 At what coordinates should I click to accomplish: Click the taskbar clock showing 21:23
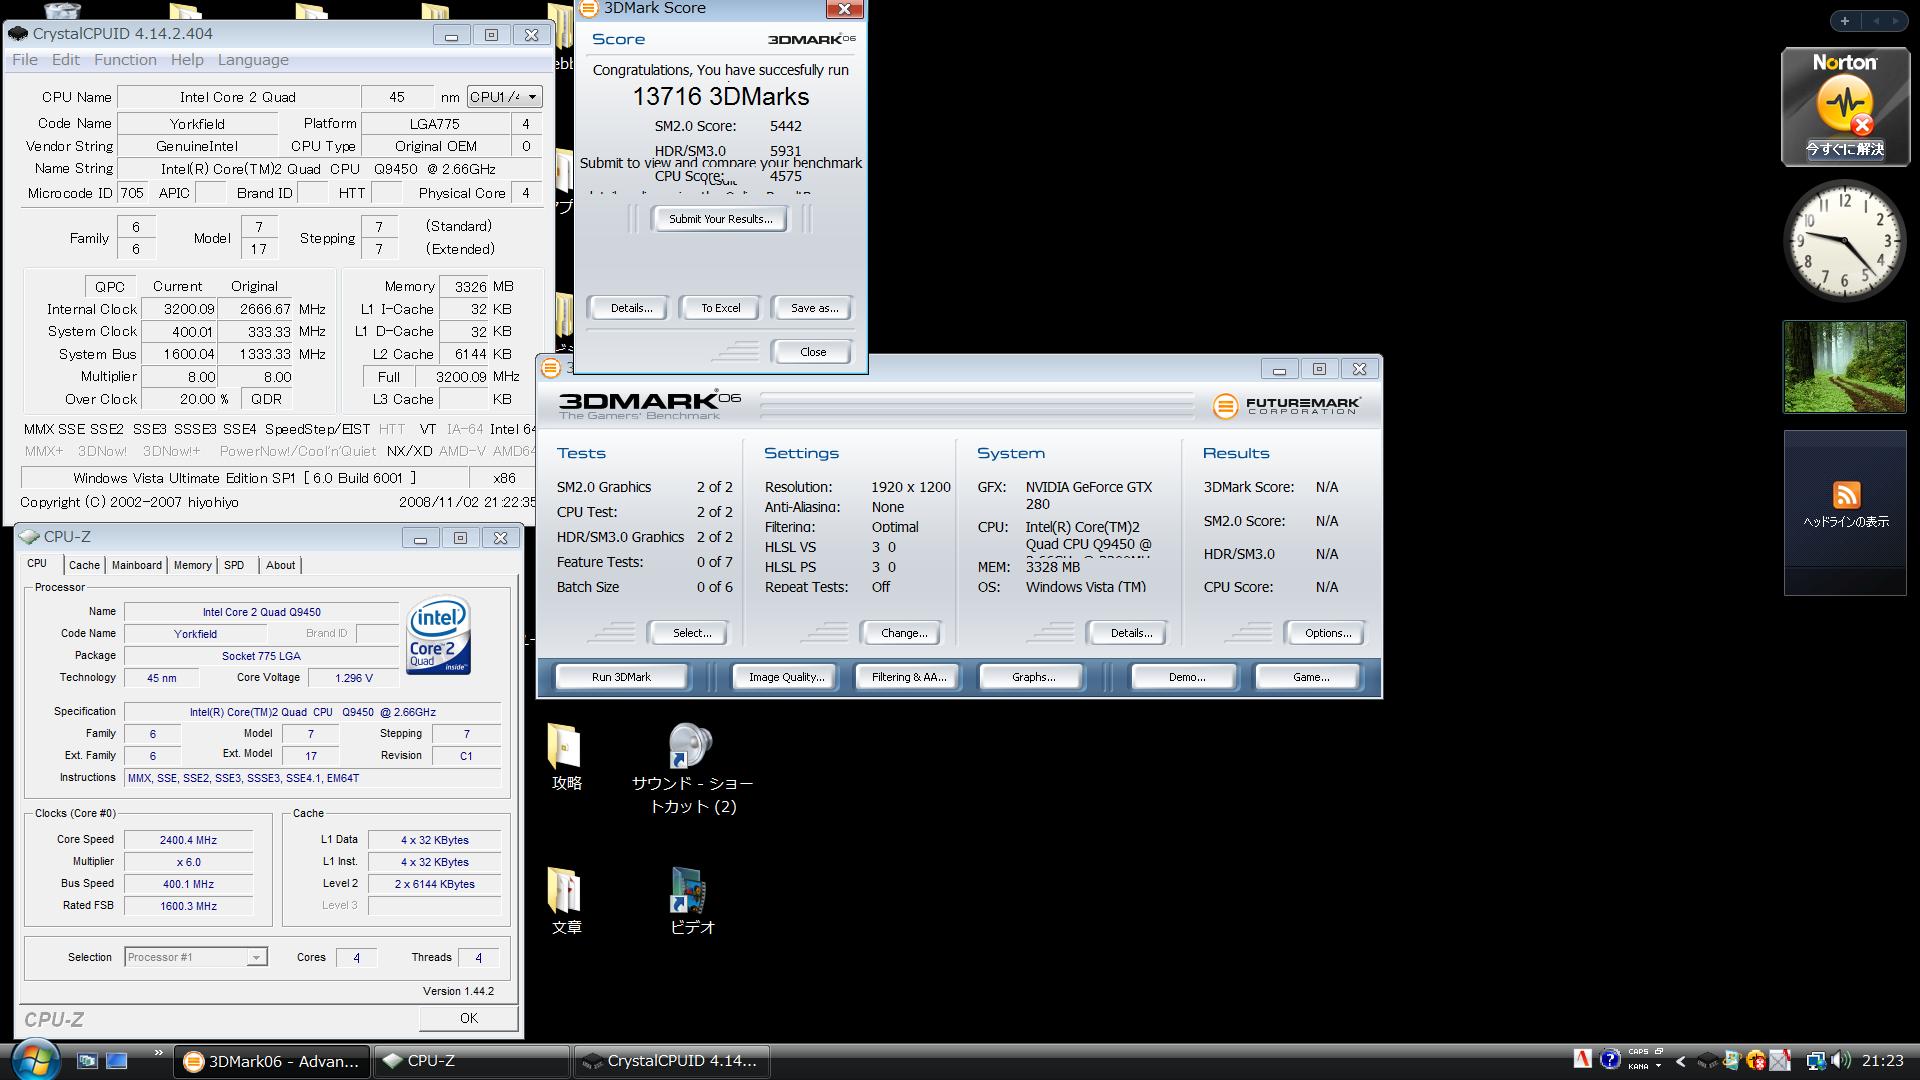tap(1882, 1061)
